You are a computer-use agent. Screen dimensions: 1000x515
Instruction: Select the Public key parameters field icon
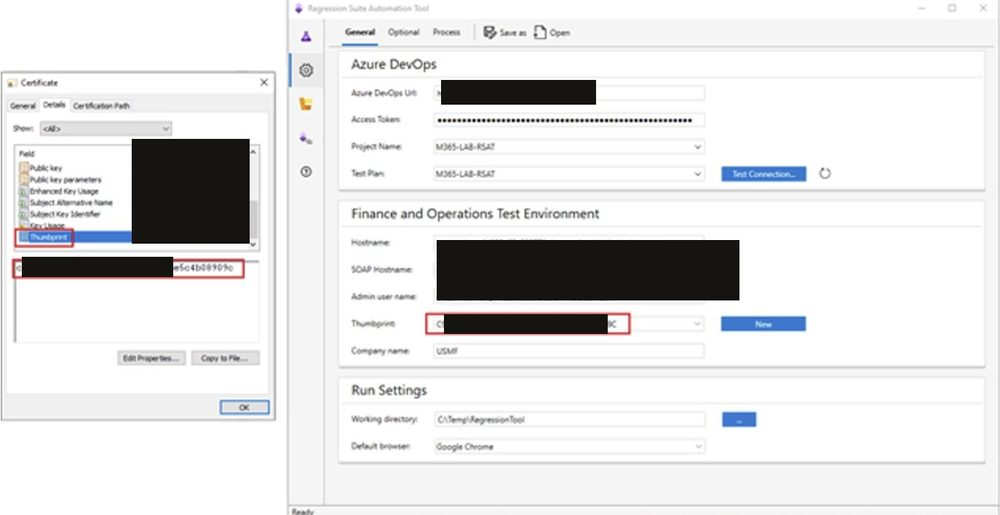(x=24, y=180)
